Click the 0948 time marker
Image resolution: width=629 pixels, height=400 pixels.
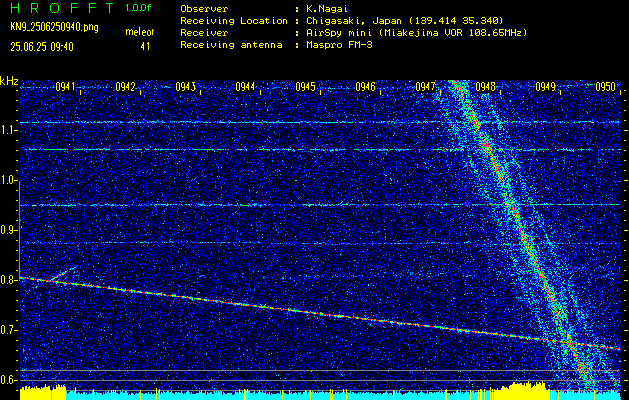pyautogui.click(x=485, y=87)
